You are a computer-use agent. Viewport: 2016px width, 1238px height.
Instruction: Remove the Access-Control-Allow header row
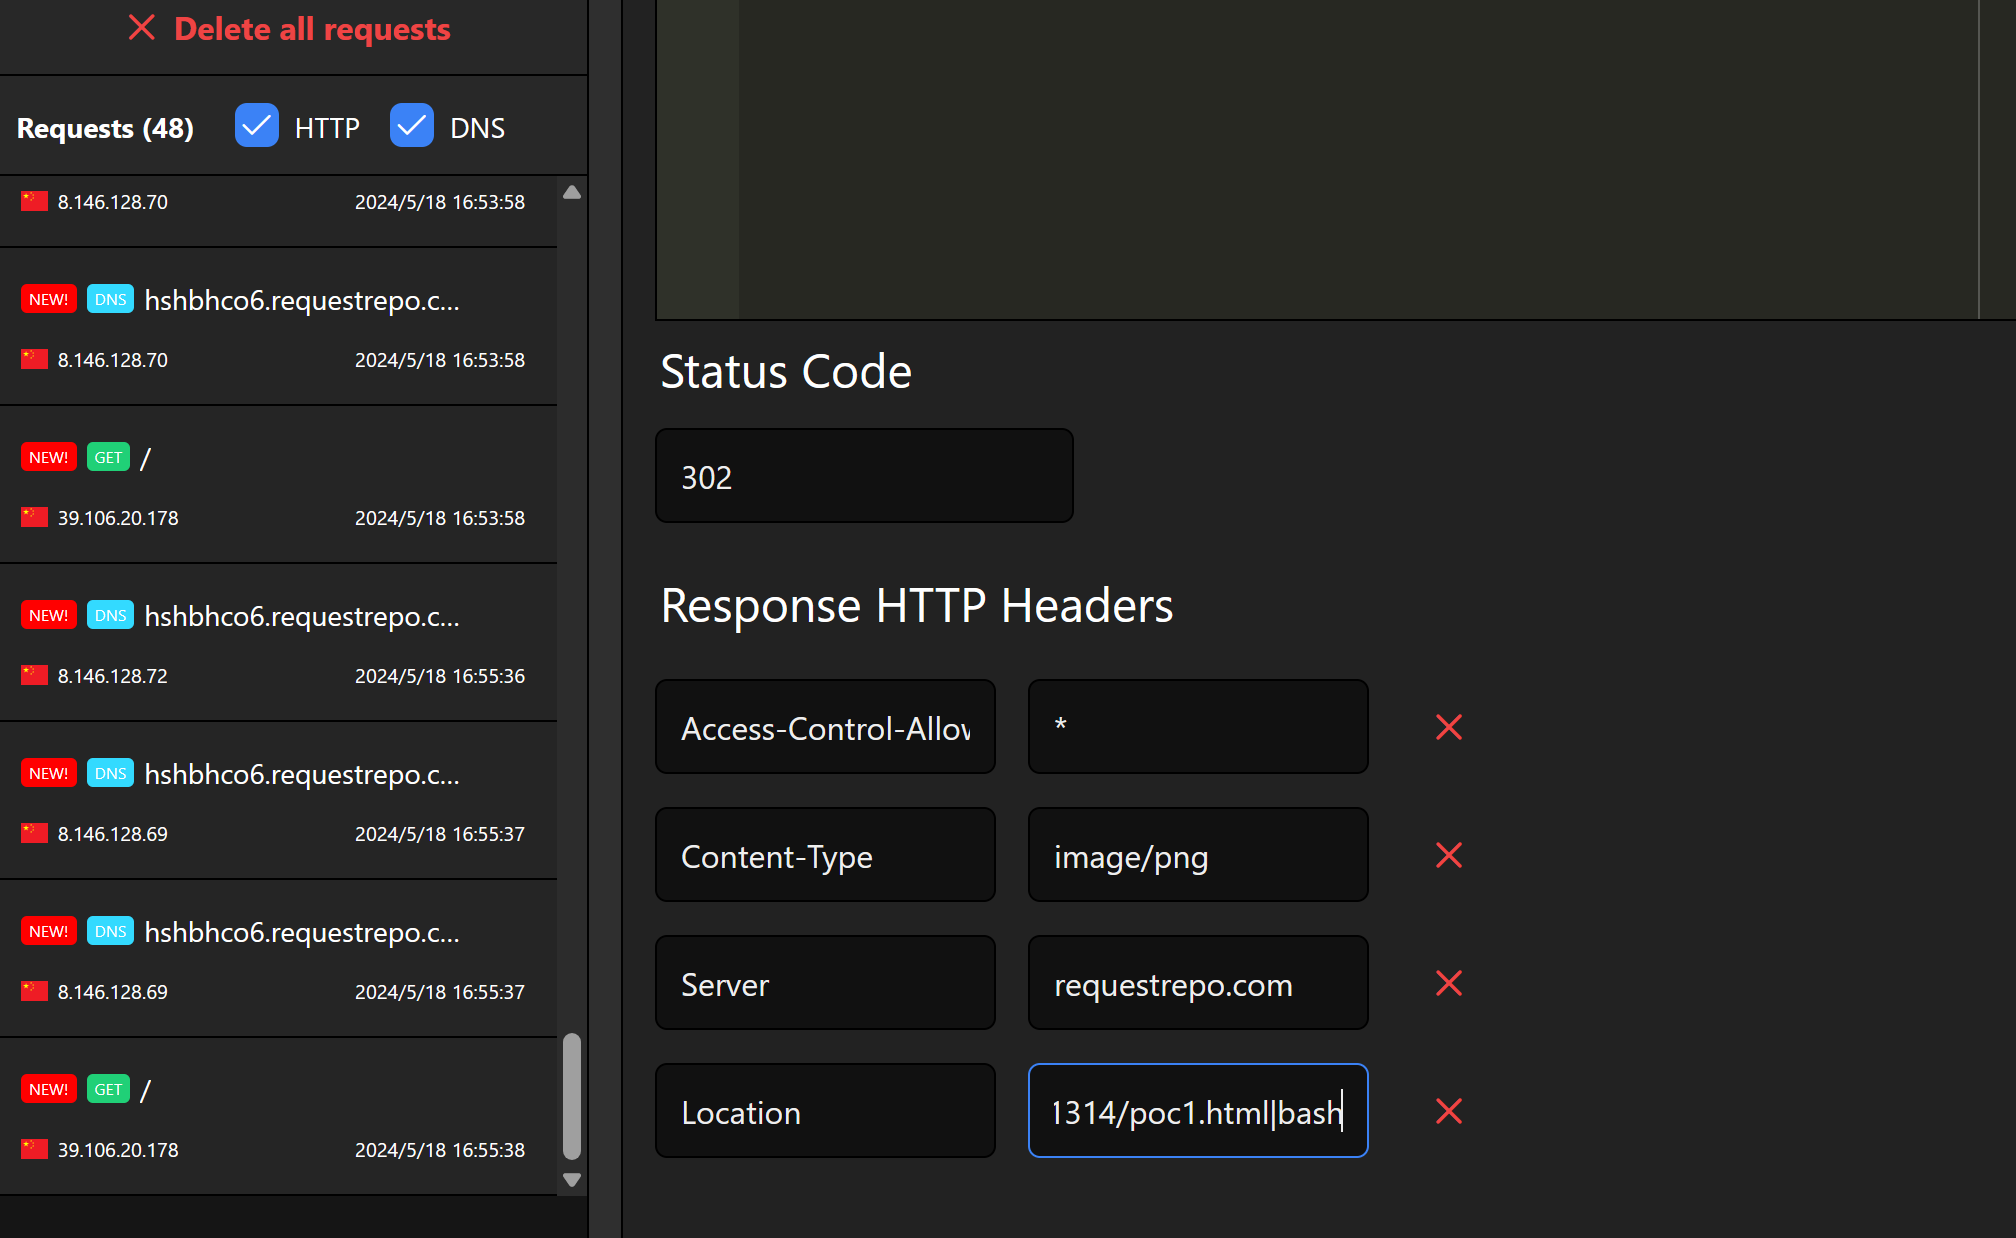pyautogui.click(x=1449, y=727)
